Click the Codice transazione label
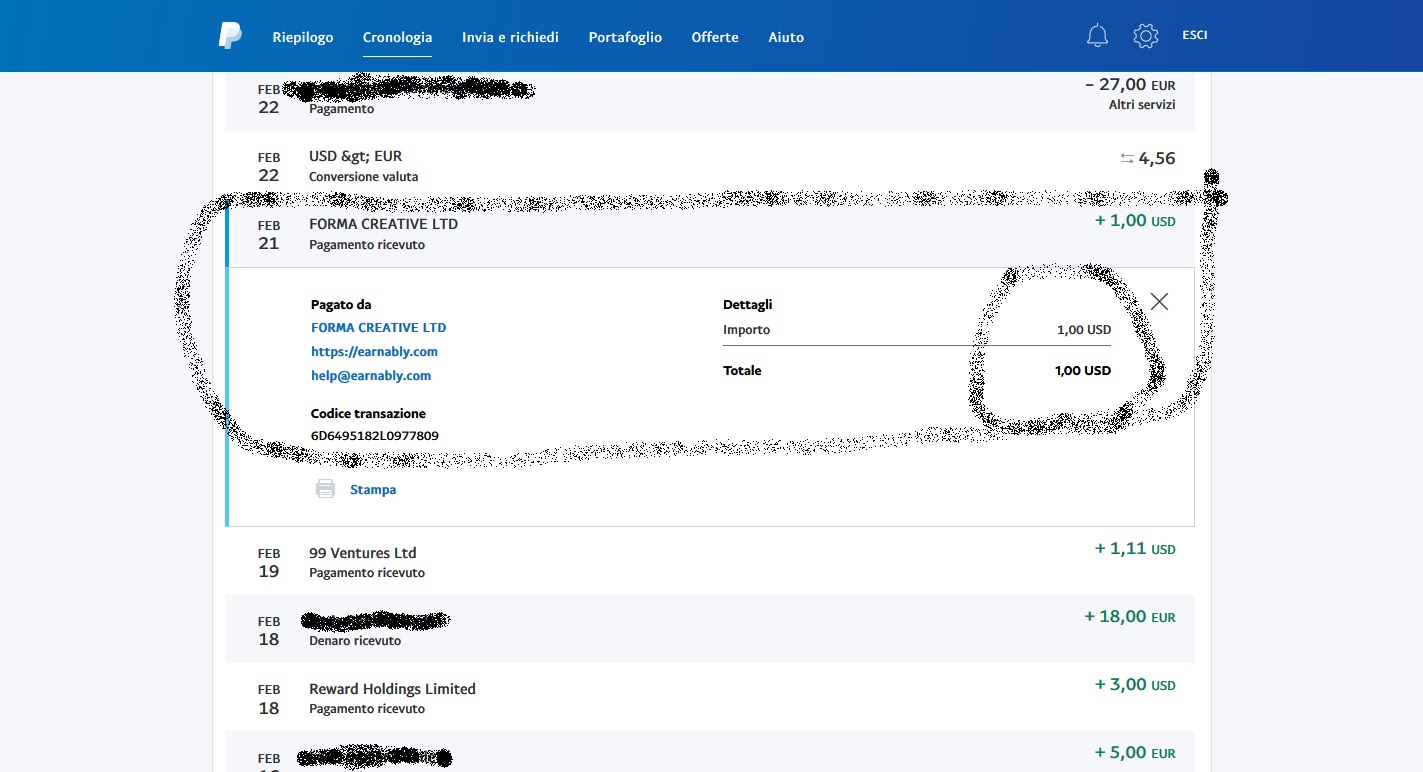This screenshot has width=1423, height=772. click(368, 414)
